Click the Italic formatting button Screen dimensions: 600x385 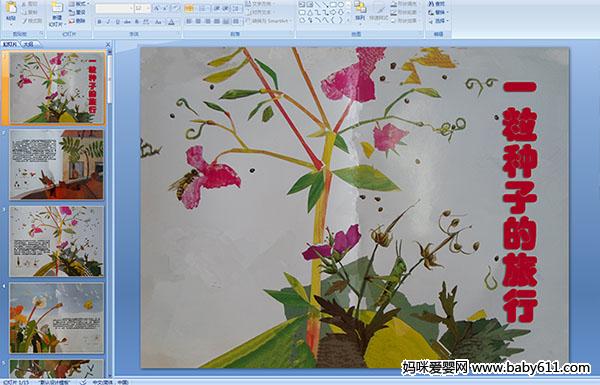click(108, 22)
